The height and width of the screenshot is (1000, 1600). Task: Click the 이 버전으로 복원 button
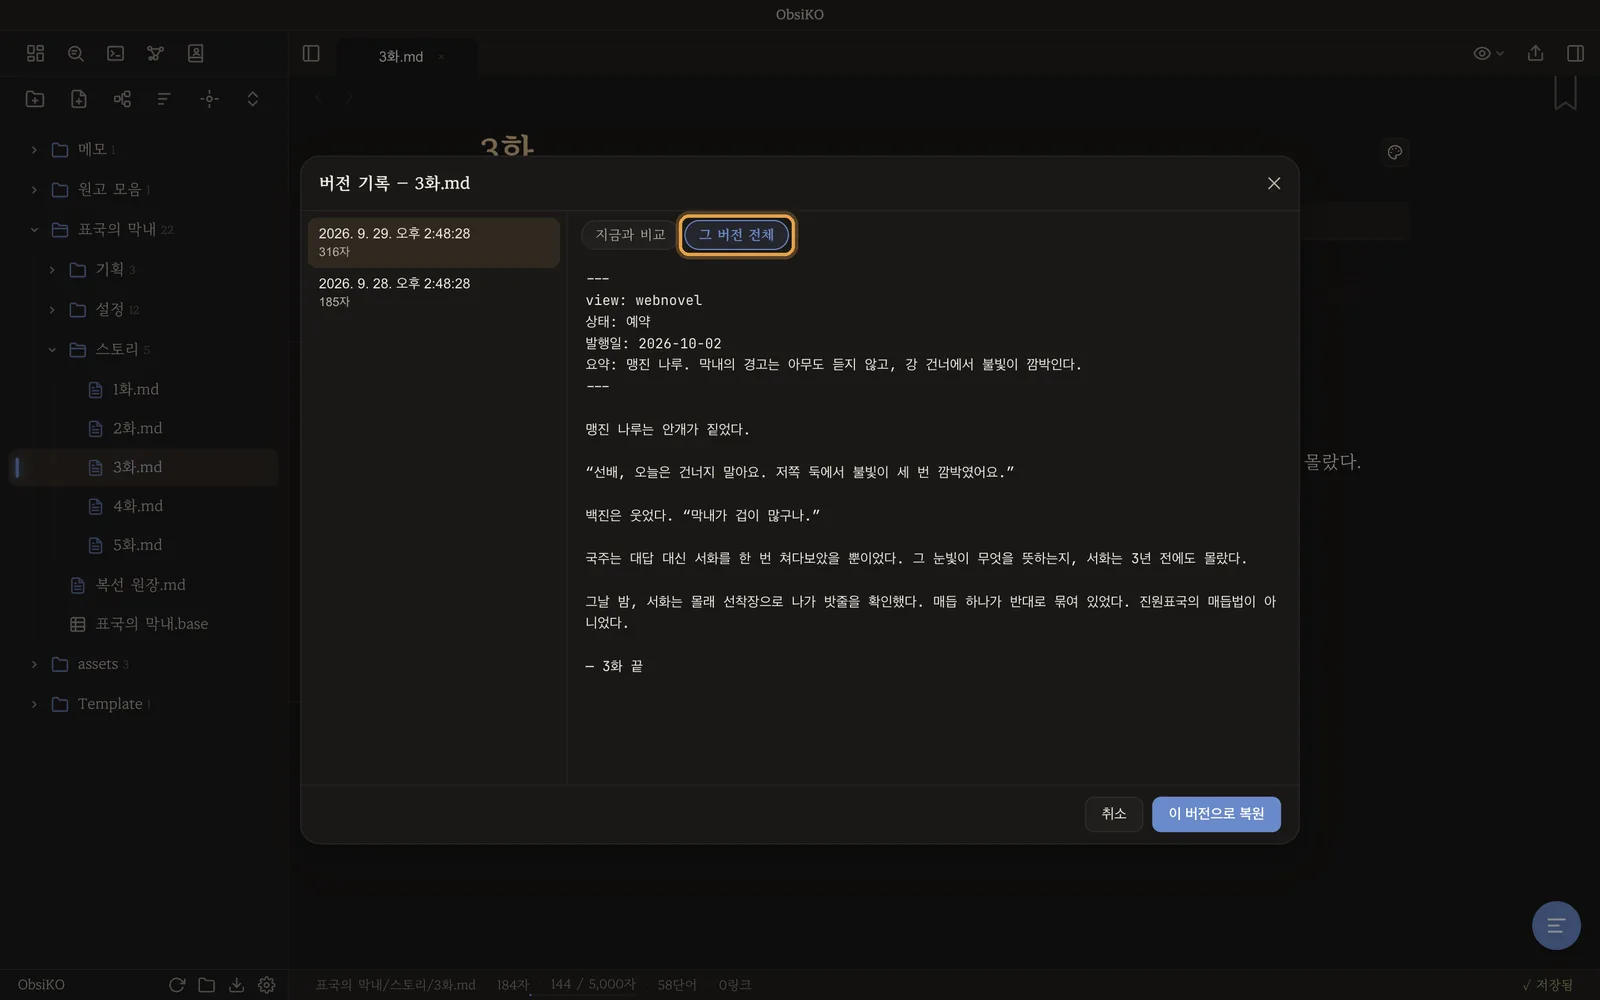coord(1216,814)
